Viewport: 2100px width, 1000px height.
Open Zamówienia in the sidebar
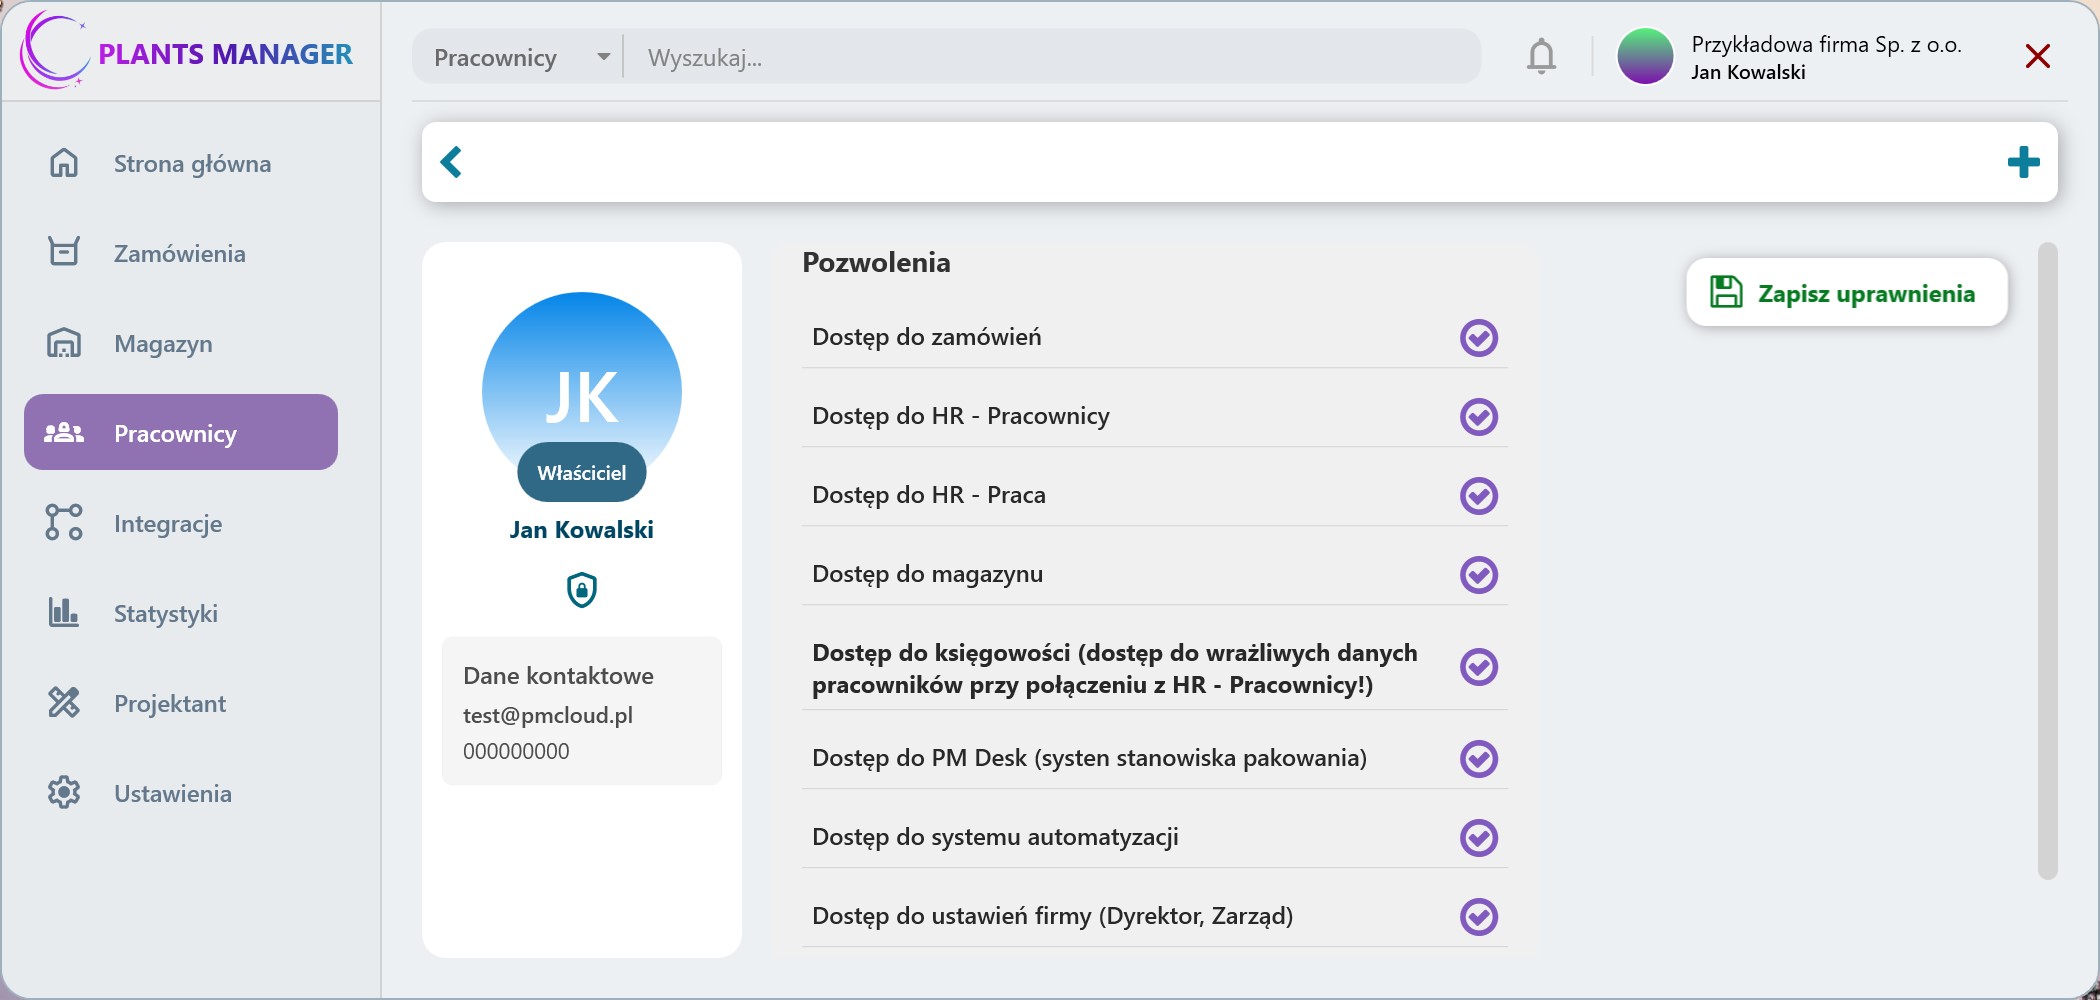coord(179,253)
